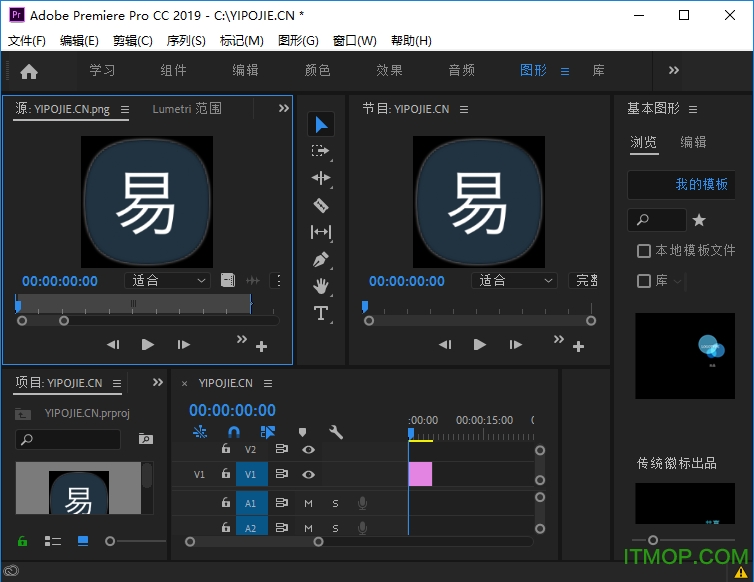Open the 序列(S) menu
The height and width of the screenshot is (582, 754).
(186, 40)
